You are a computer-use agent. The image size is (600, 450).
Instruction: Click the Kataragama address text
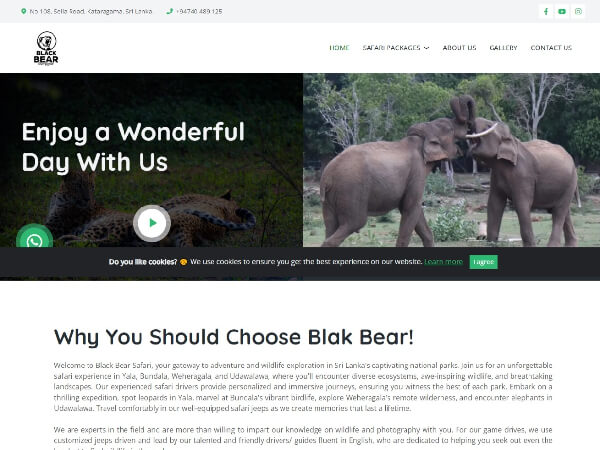pyautogui.click(x=91, y=11)
